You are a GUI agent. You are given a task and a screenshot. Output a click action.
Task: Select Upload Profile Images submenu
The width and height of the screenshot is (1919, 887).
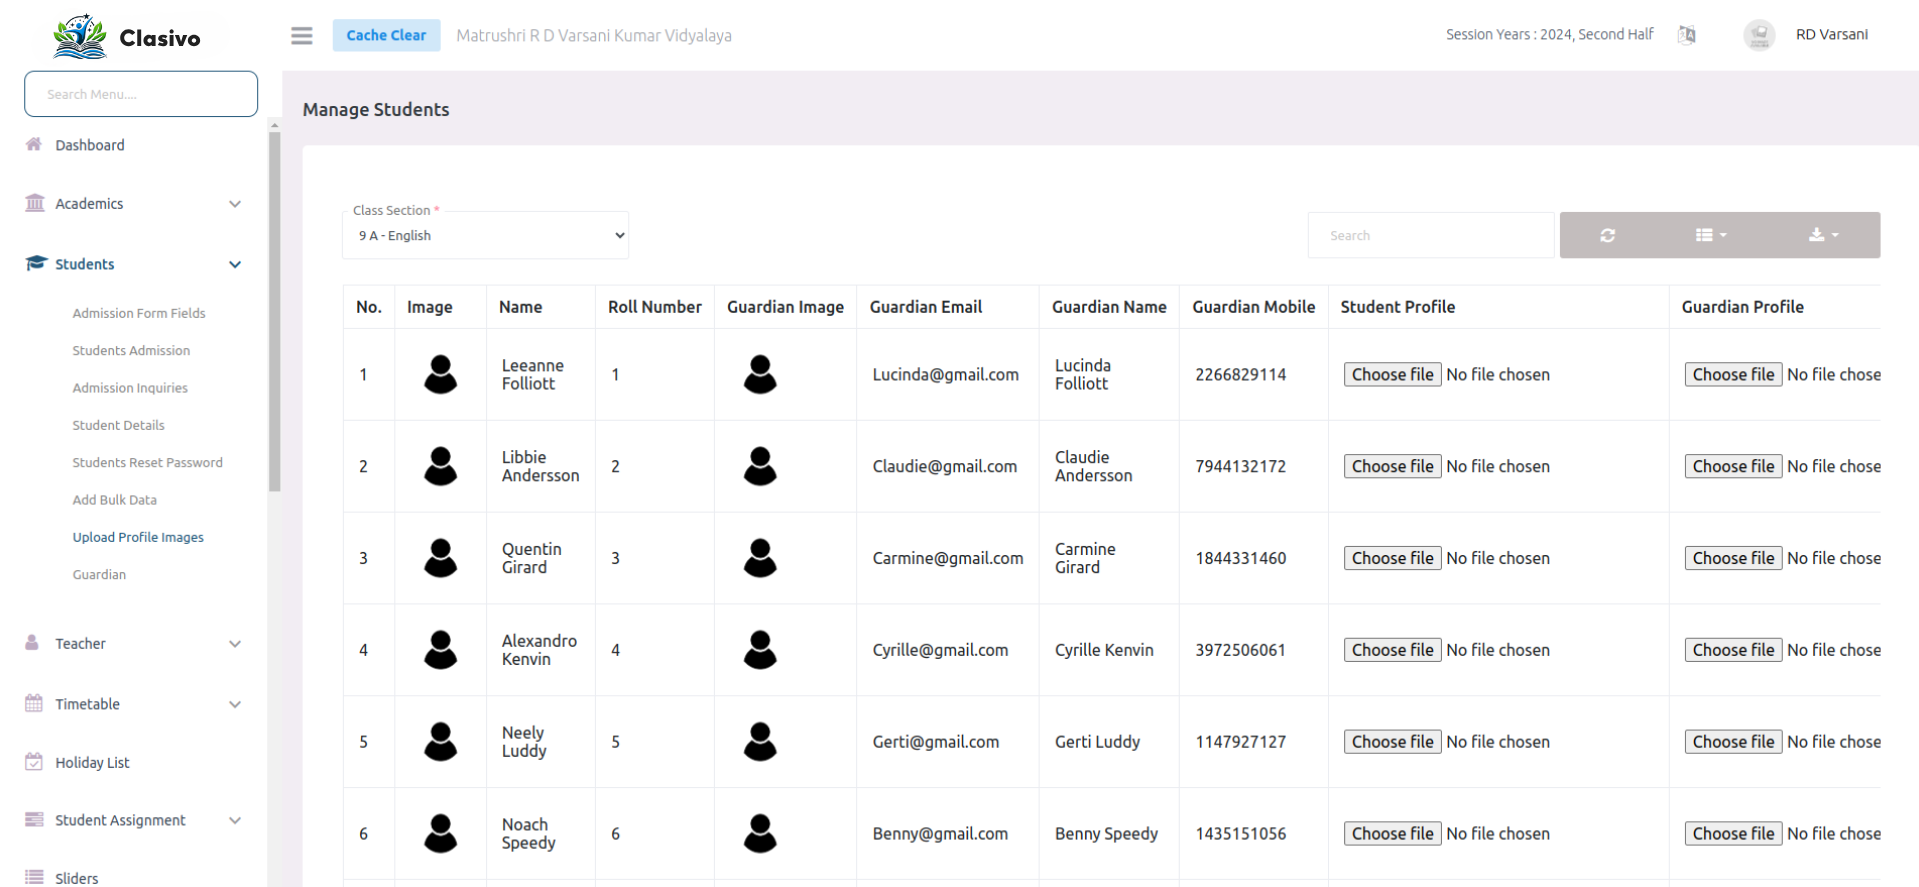[x=138, y=537]
